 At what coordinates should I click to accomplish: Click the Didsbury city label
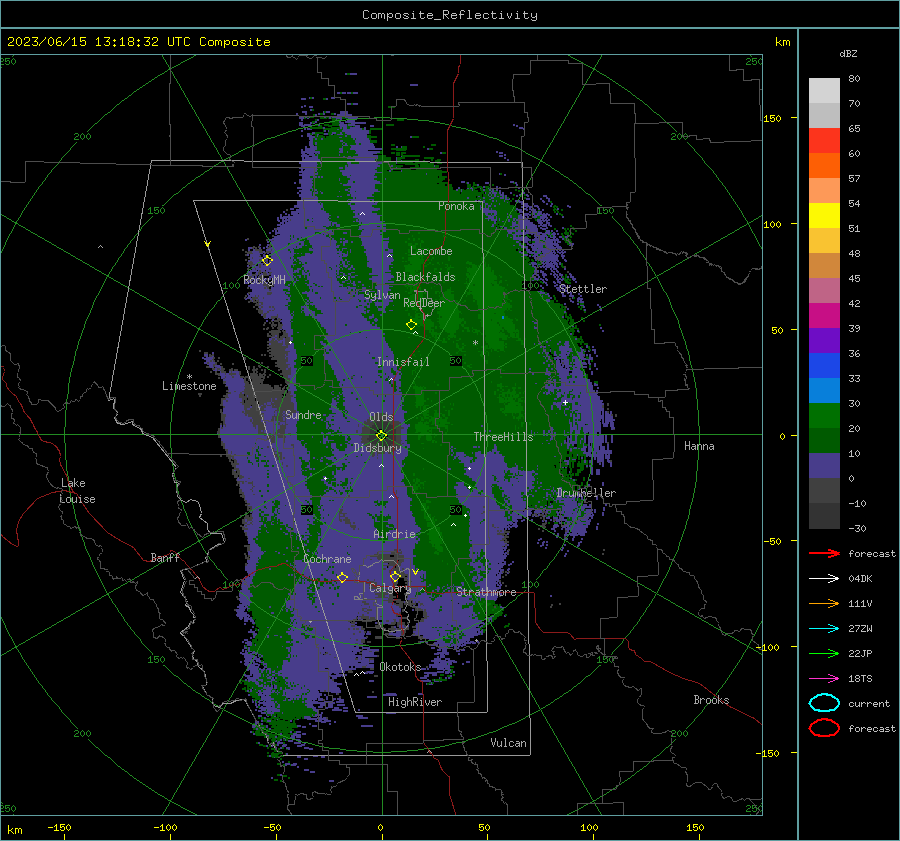(377, 448)
